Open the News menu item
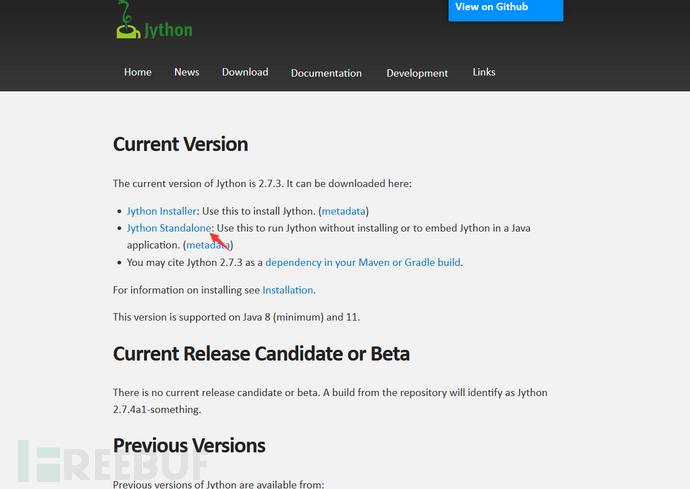 coord(187,72)
